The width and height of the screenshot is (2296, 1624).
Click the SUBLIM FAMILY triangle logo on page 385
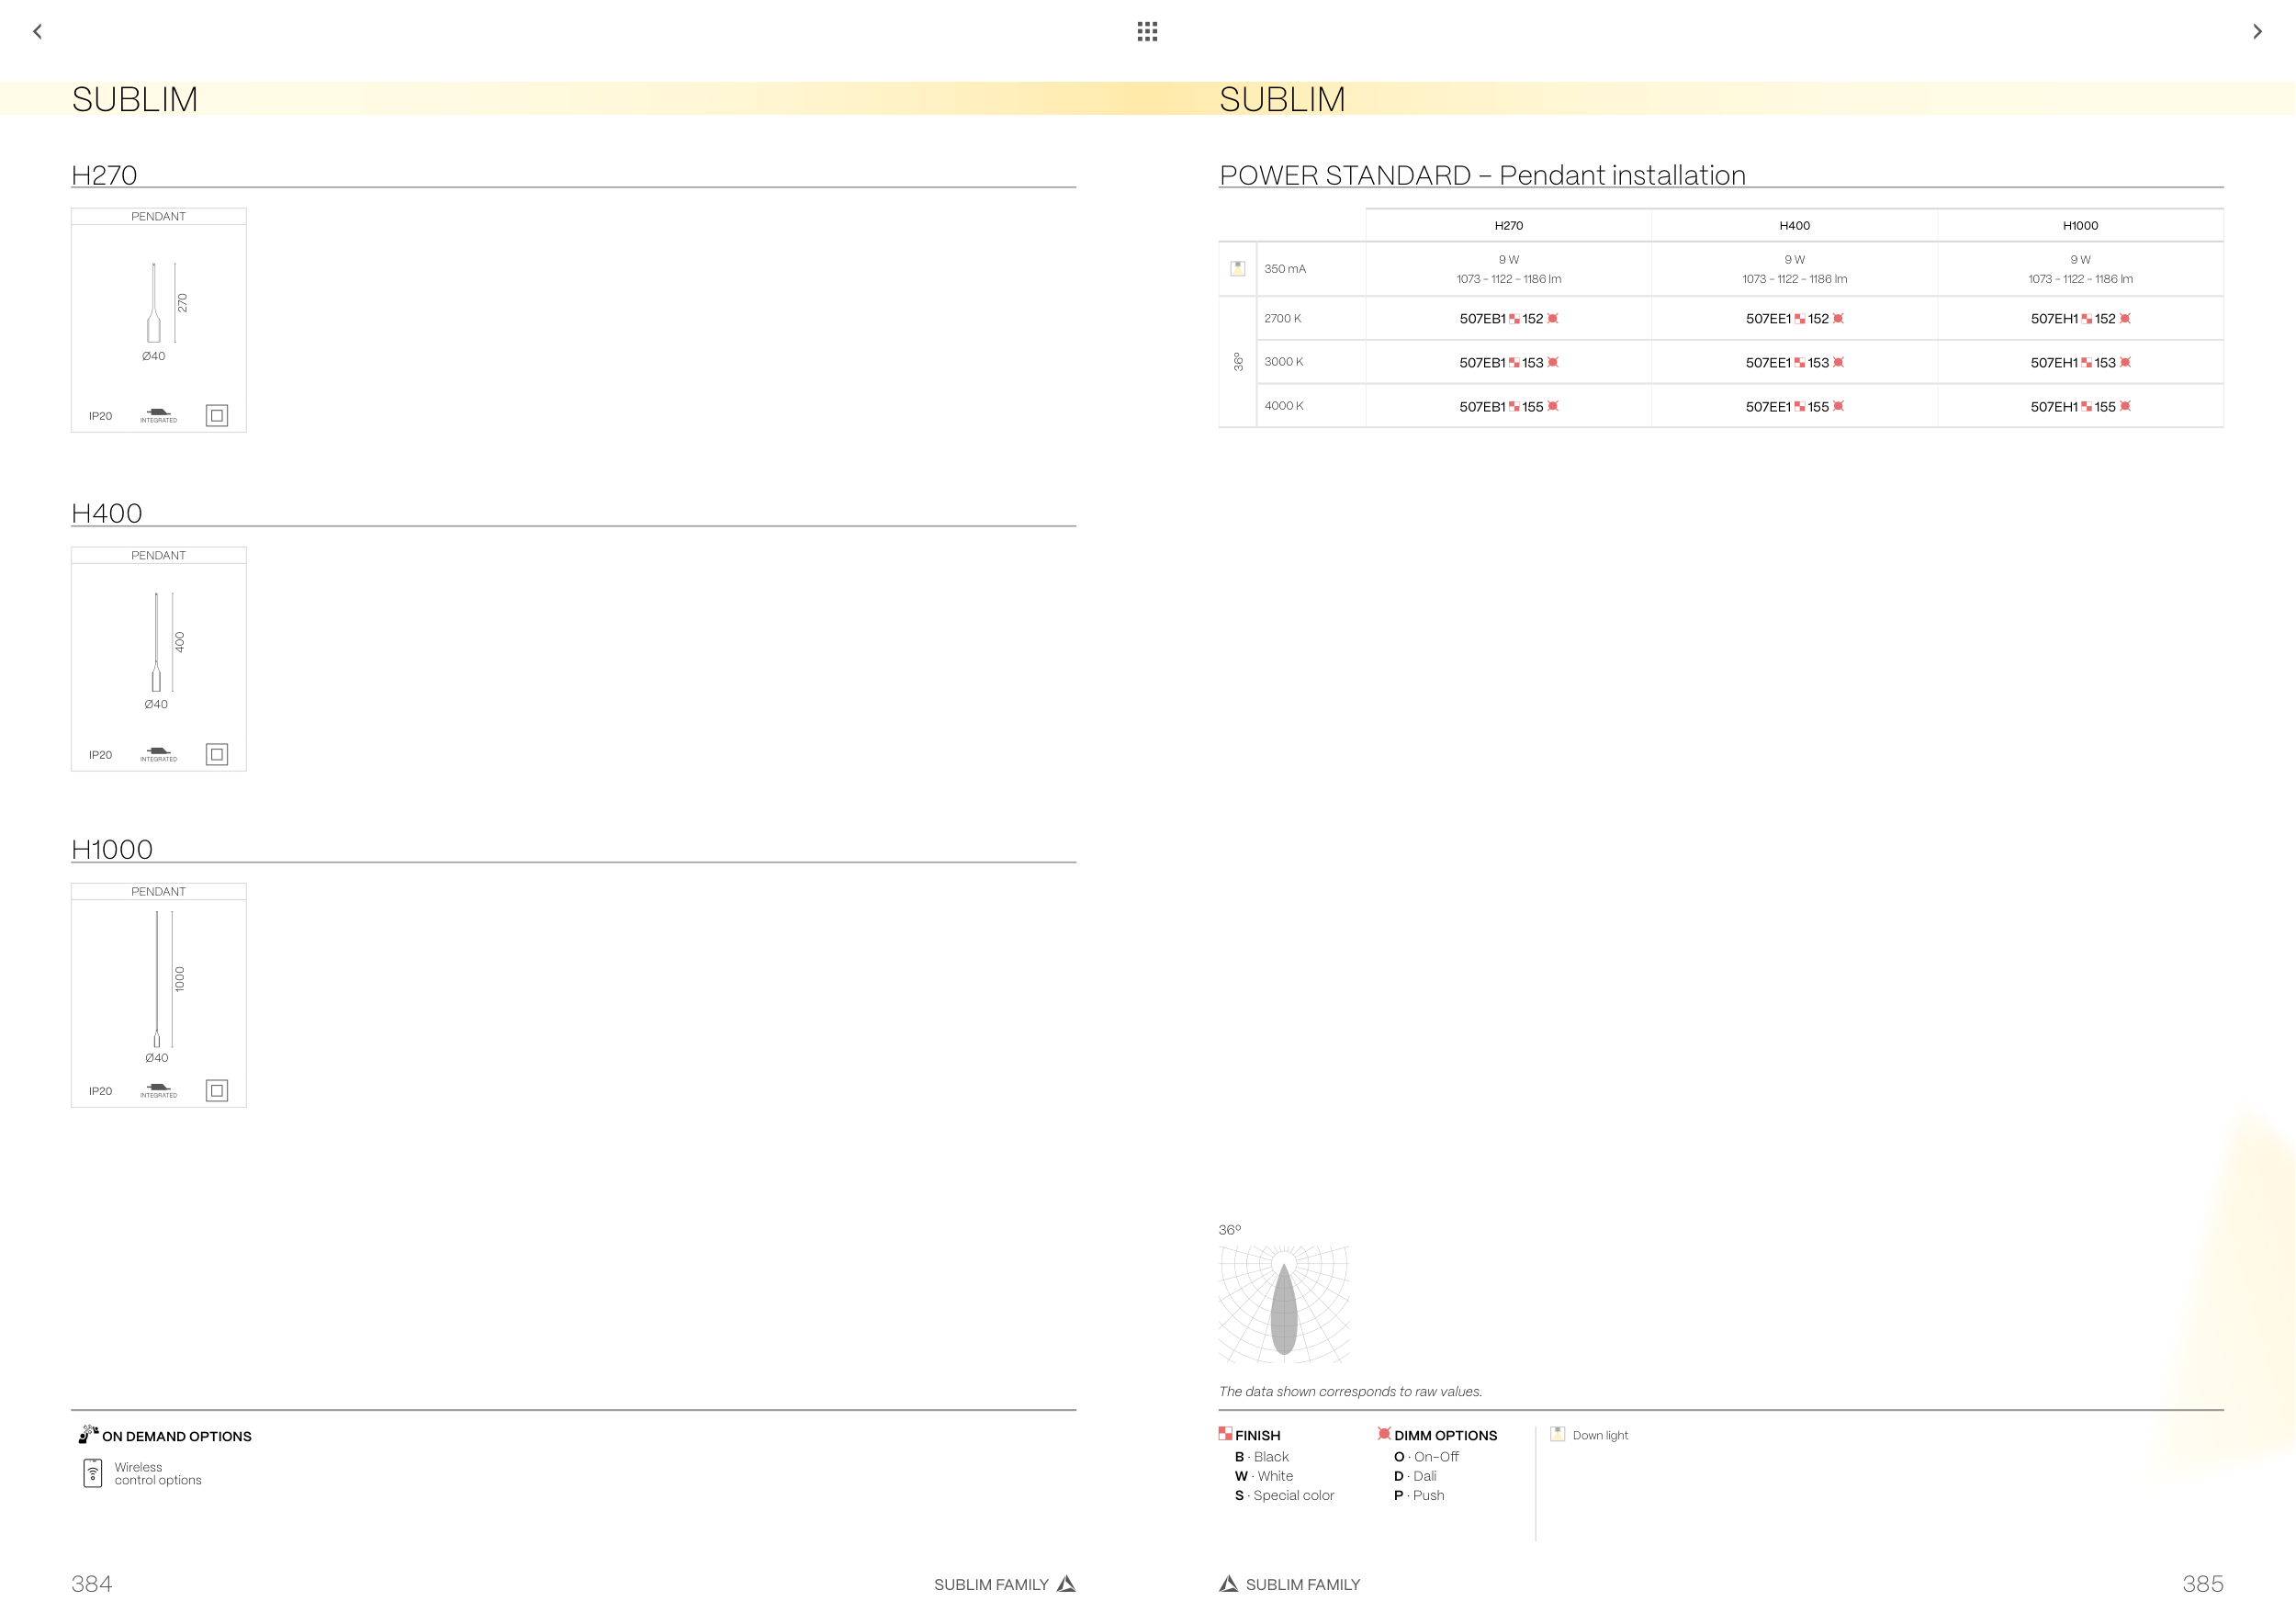[x=1229, y=1583]
